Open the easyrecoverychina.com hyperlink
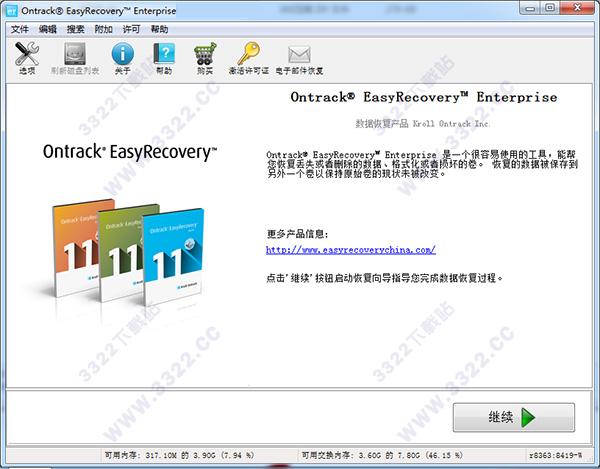This screenshot has height=469, width=600. click(x=351, y=250)
